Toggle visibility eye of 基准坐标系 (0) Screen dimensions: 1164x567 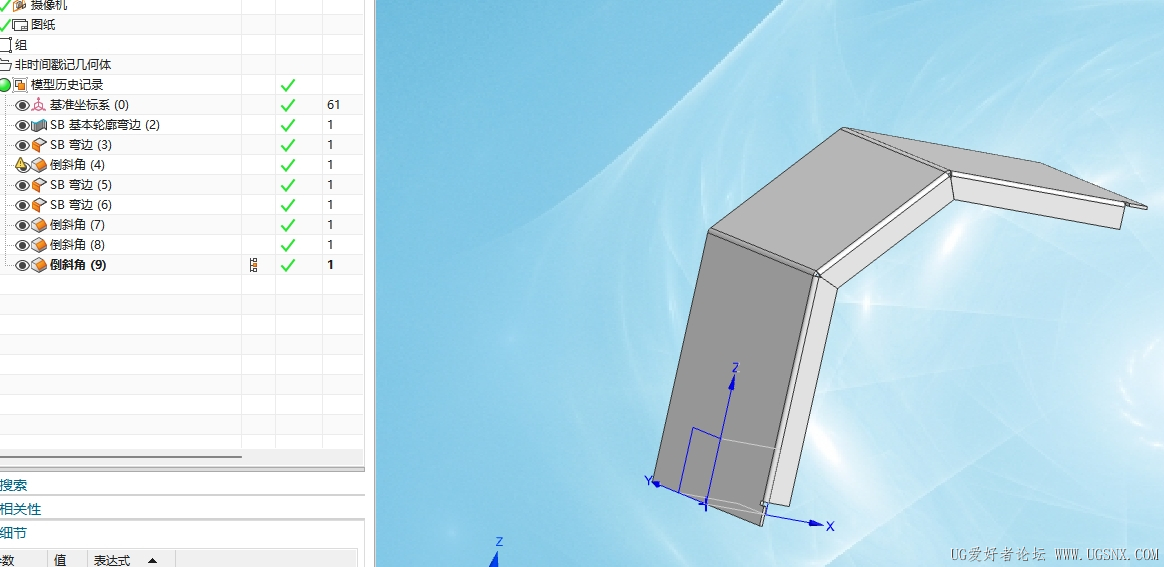(22, 105)
